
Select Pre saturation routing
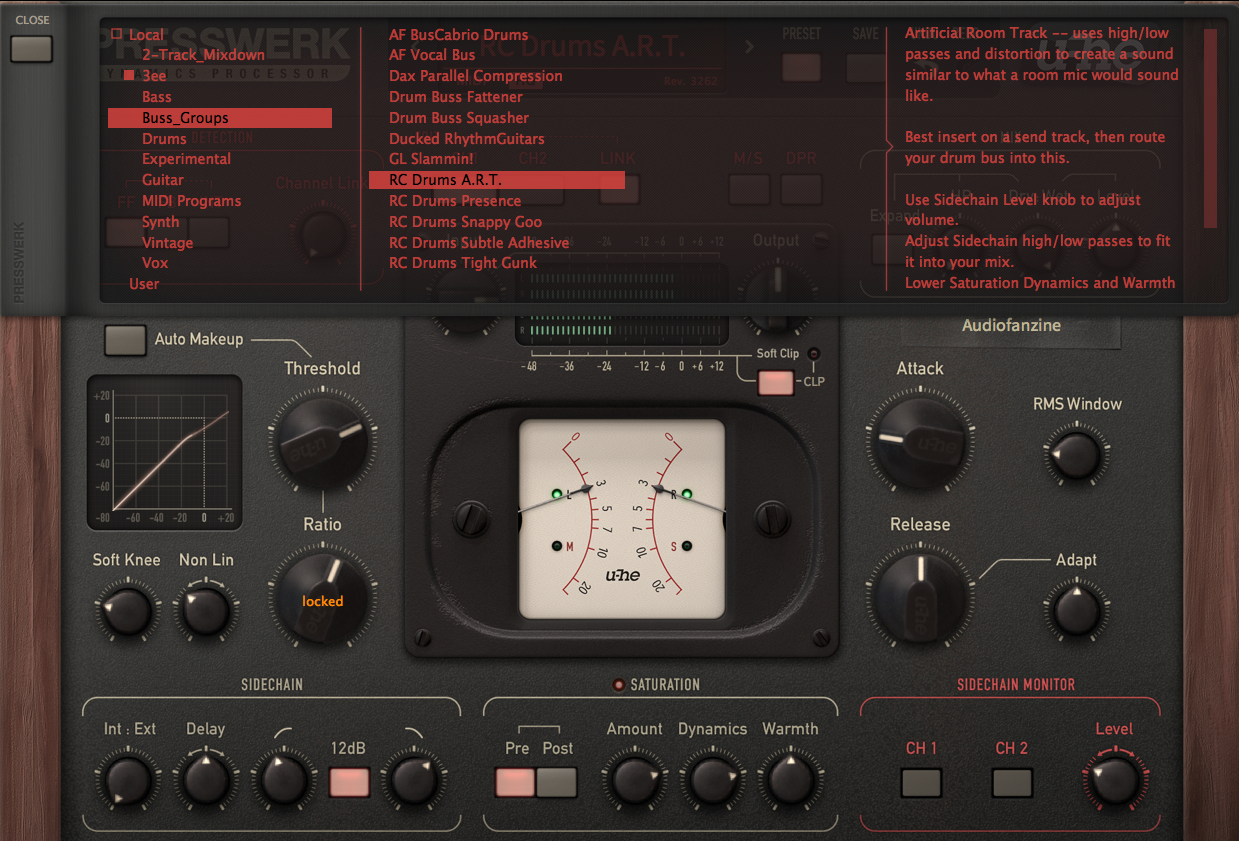516,781
